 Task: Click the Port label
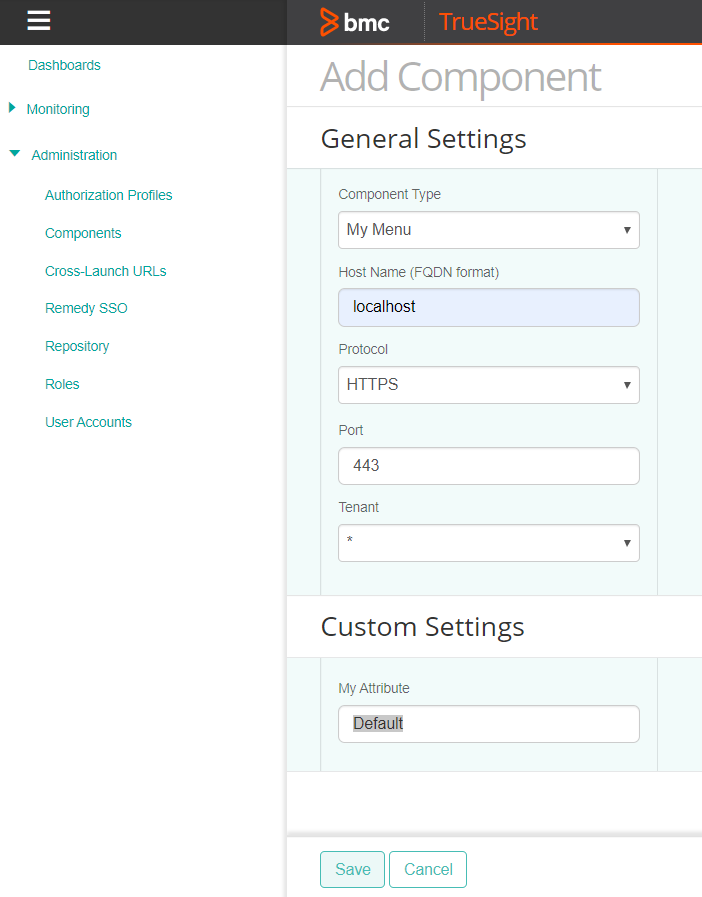(x=351, y=430)
